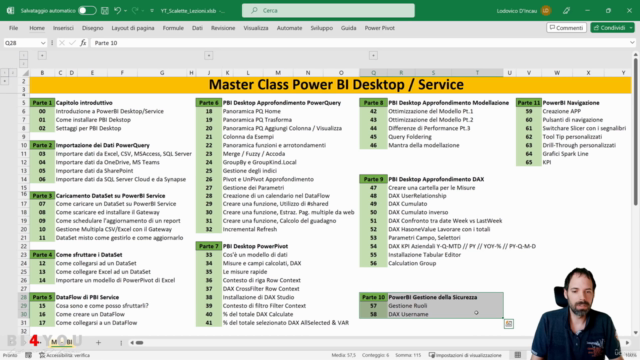This screenshot has width=640, height=360.
Task: Click the formula bar showing Parte 10
Action: coord(359,43)
